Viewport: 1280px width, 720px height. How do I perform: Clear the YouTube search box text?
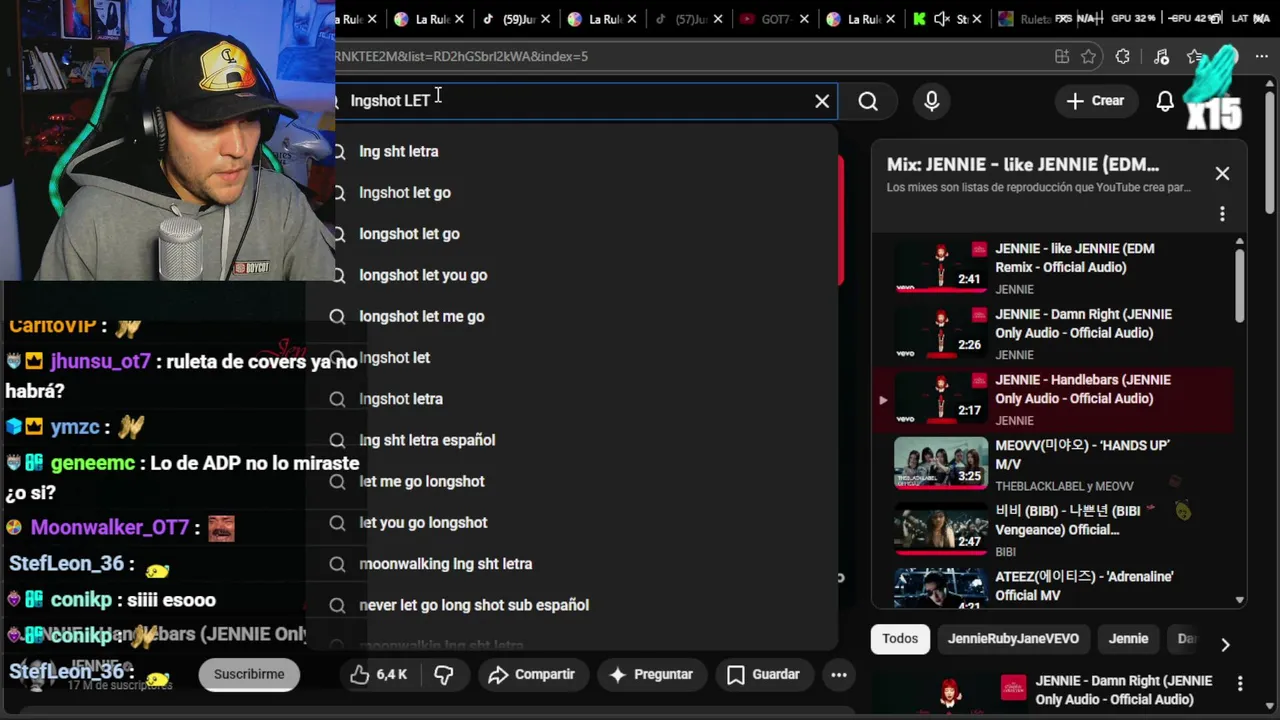(x=822, y=101)
